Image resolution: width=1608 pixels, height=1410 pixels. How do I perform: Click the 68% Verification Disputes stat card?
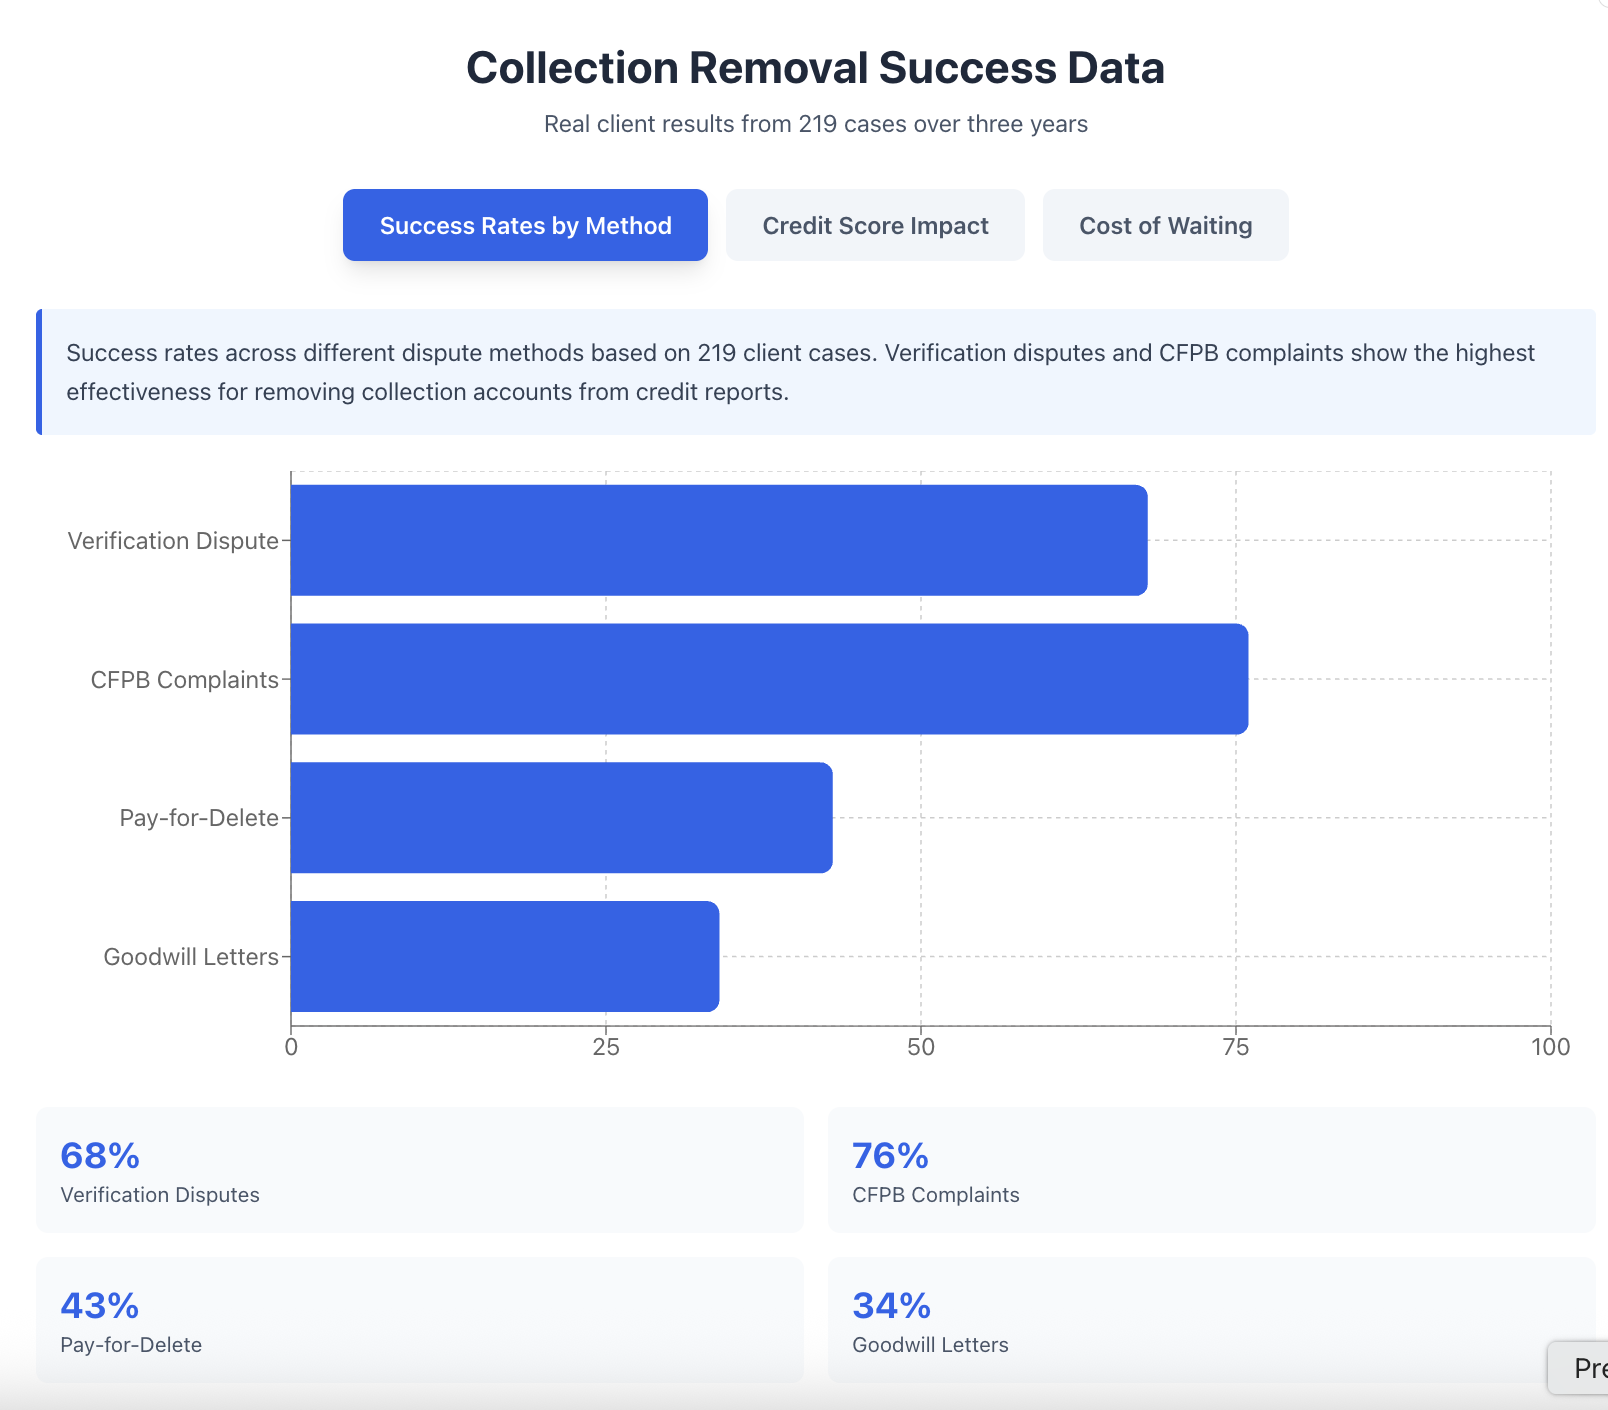click(x=420, y=1169)
